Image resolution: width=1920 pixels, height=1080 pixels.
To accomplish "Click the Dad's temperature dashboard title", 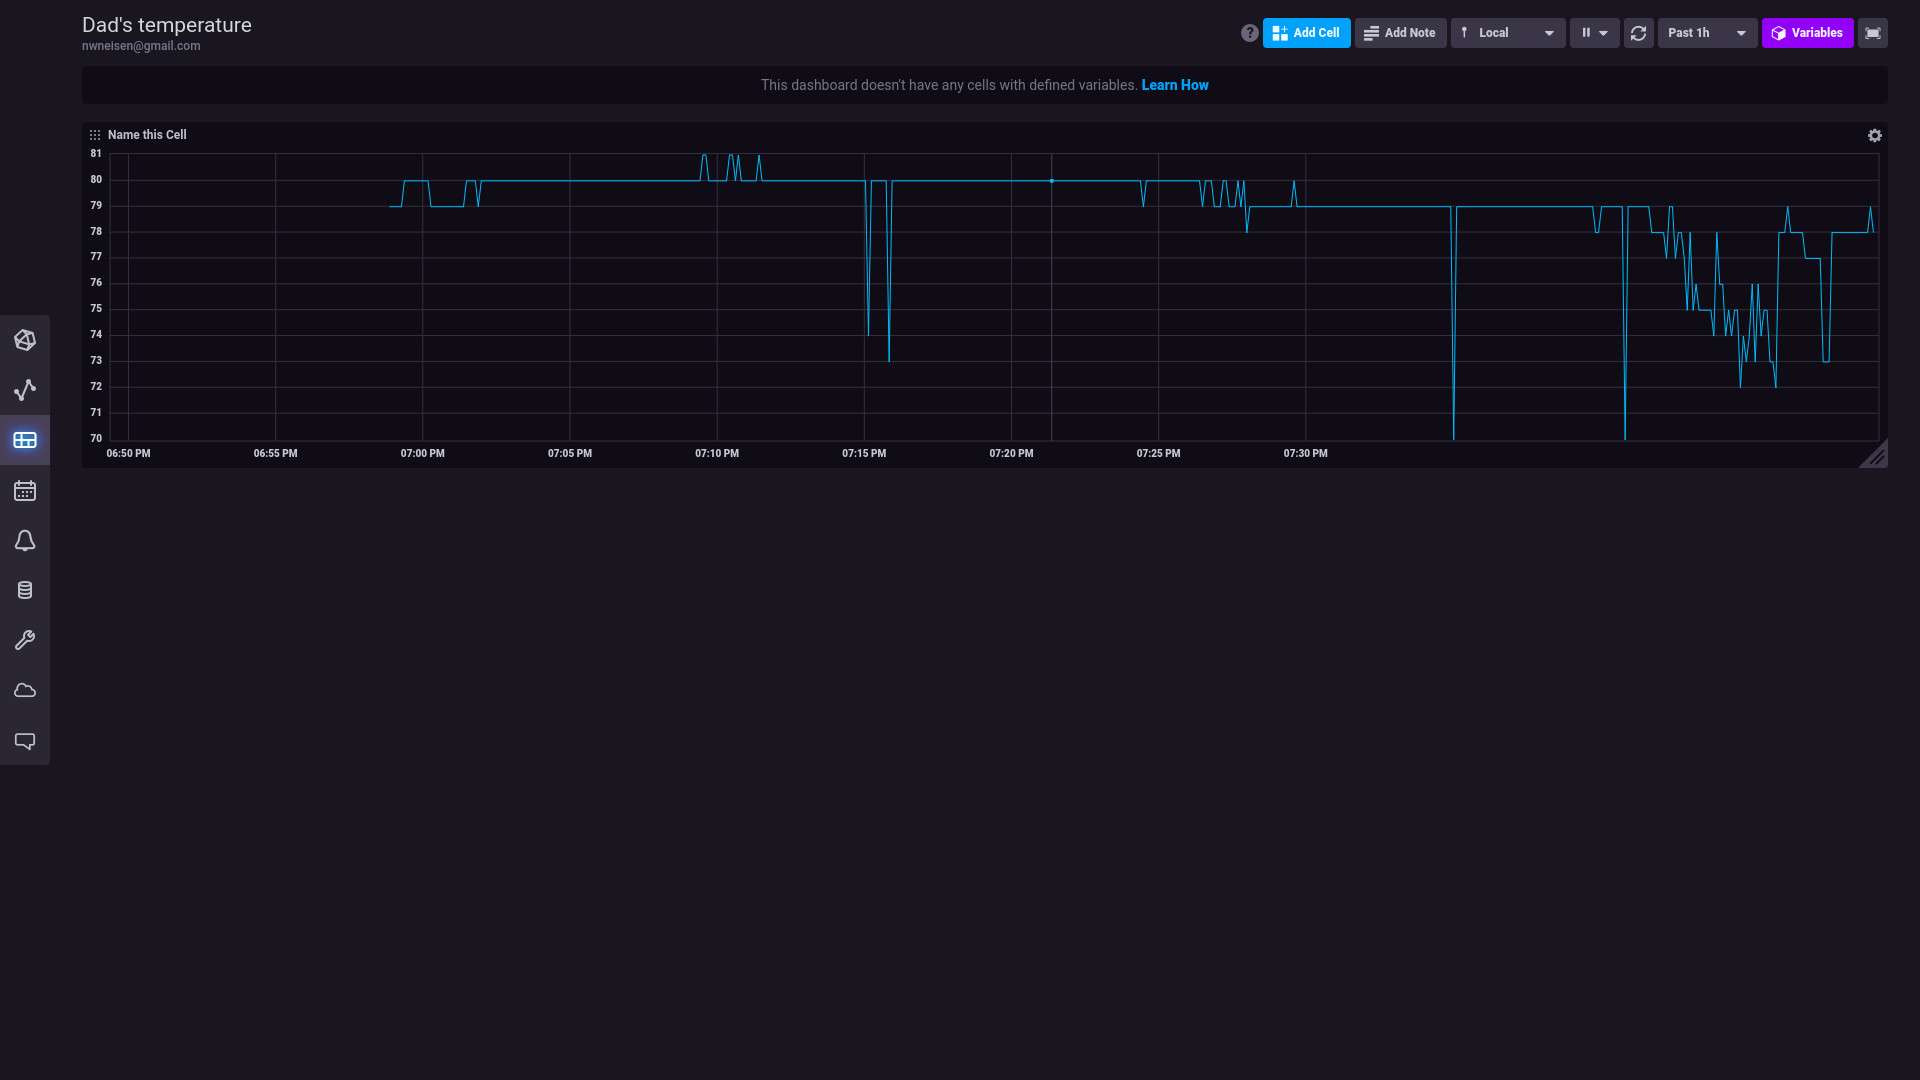I will click(x=167, y=25).
